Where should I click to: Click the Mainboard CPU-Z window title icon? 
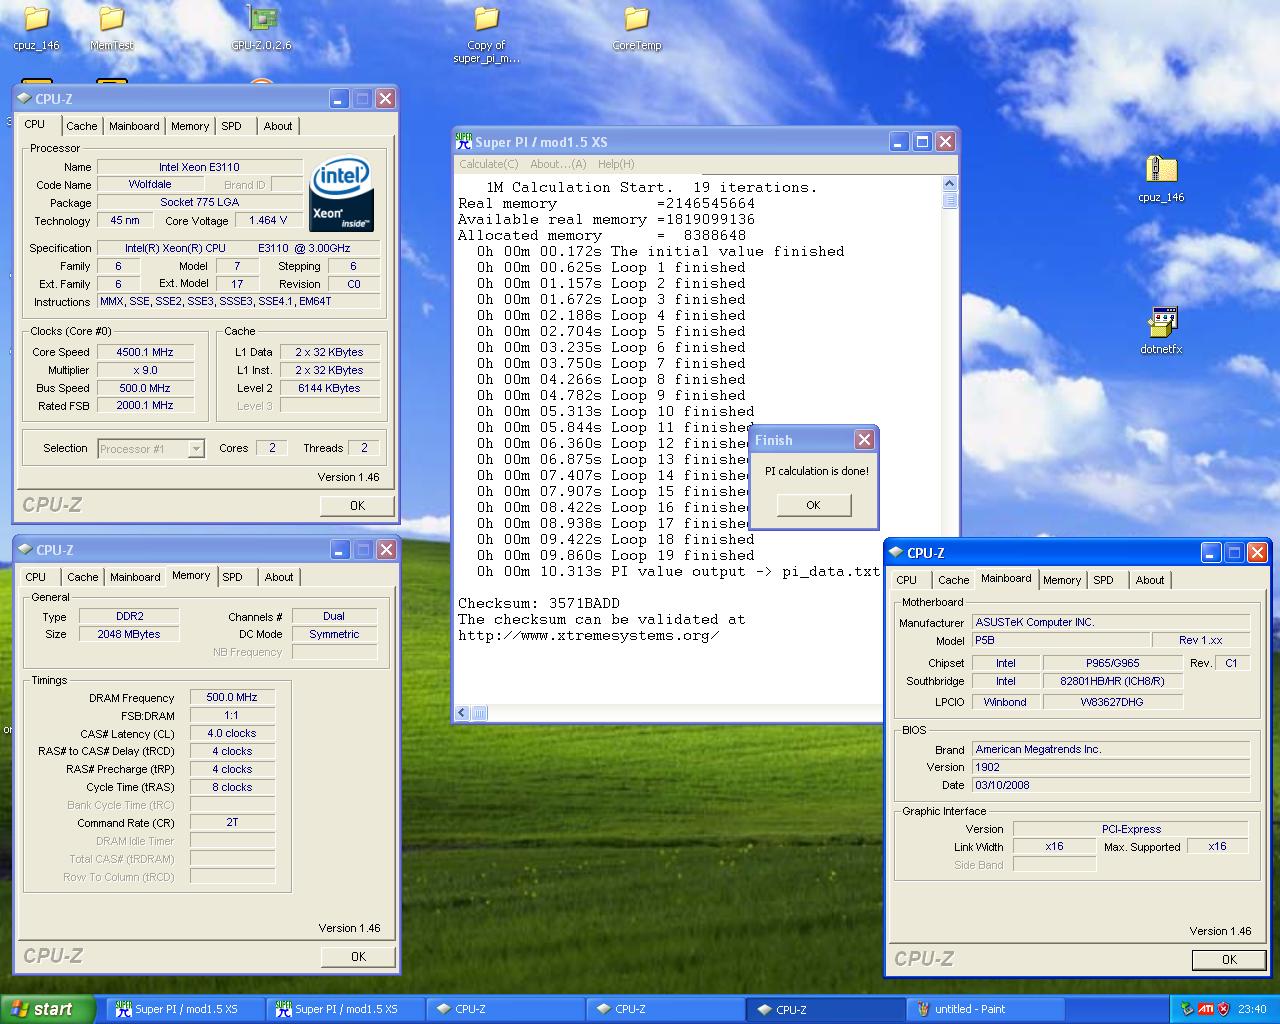896,552
